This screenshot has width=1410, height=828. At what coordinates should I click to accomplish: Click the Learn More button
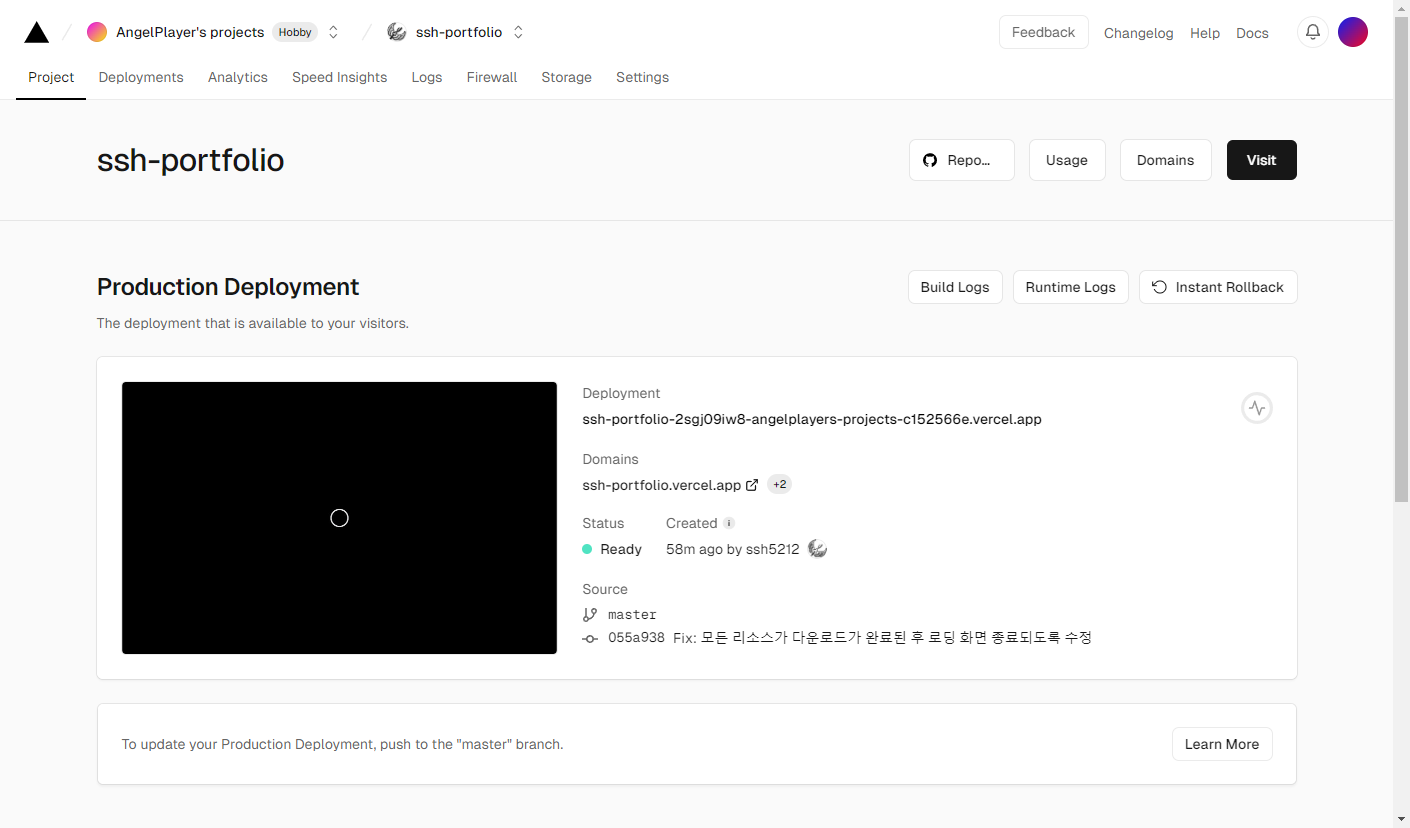[1222, 744]
